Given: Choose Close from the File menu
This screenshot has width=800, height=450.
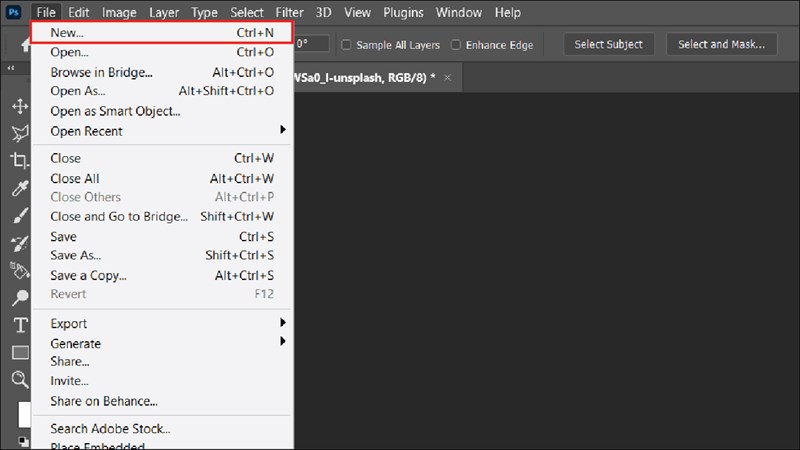Looking at the screenshot, I should click(162, 158).
